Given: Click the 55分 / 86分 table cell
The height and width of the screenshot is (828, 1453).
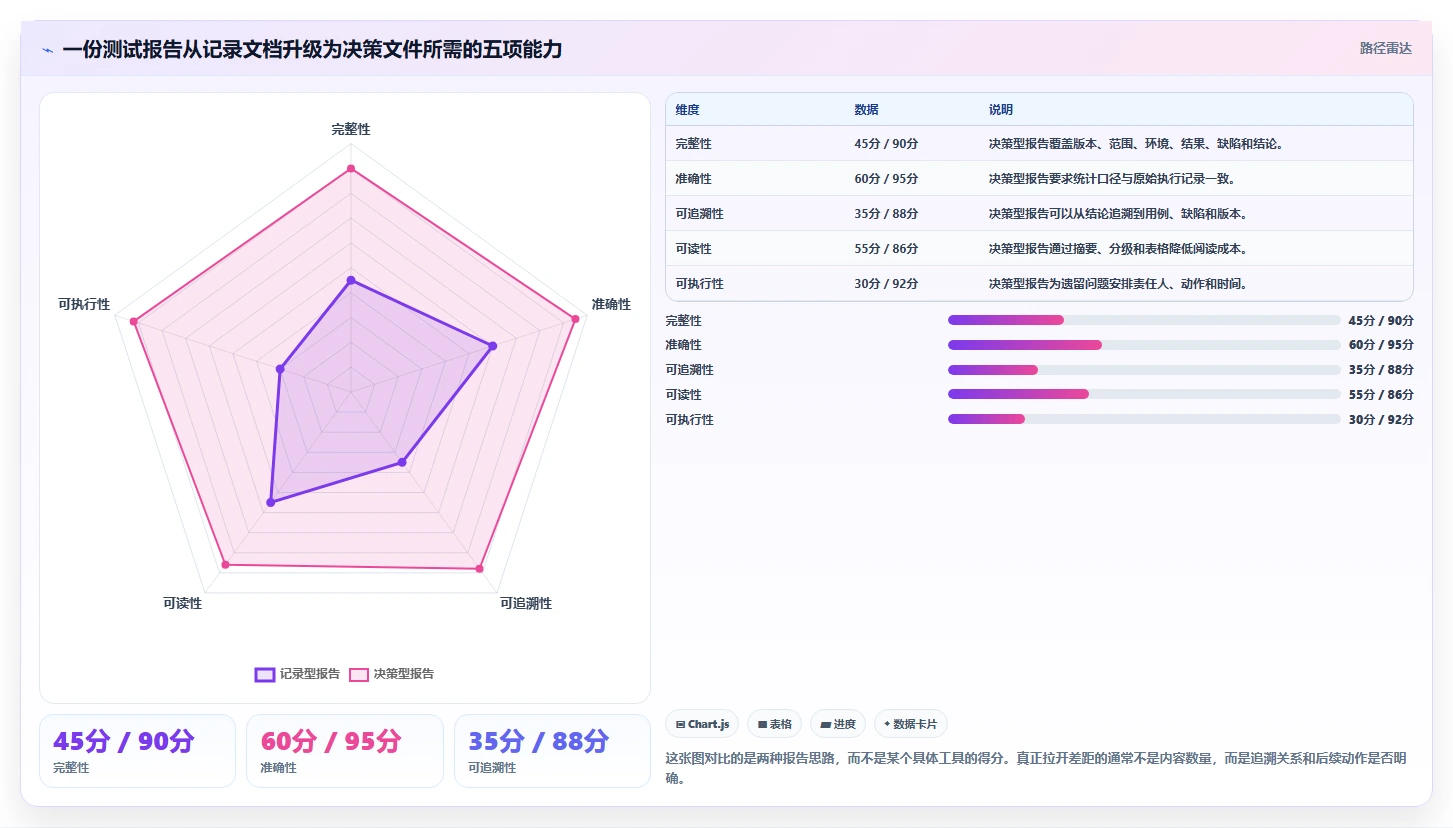Looking at the screenshot, I should pos(886,249).
